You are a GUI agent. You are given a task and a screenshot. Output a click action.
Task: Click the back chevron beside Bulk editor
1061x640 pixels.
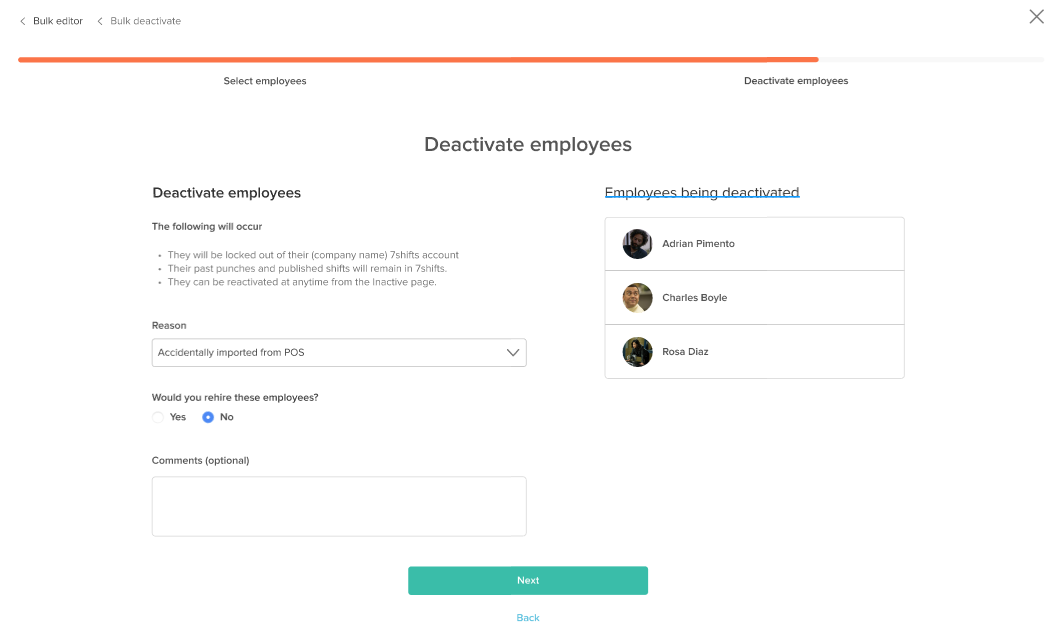(x=24, y=20)
